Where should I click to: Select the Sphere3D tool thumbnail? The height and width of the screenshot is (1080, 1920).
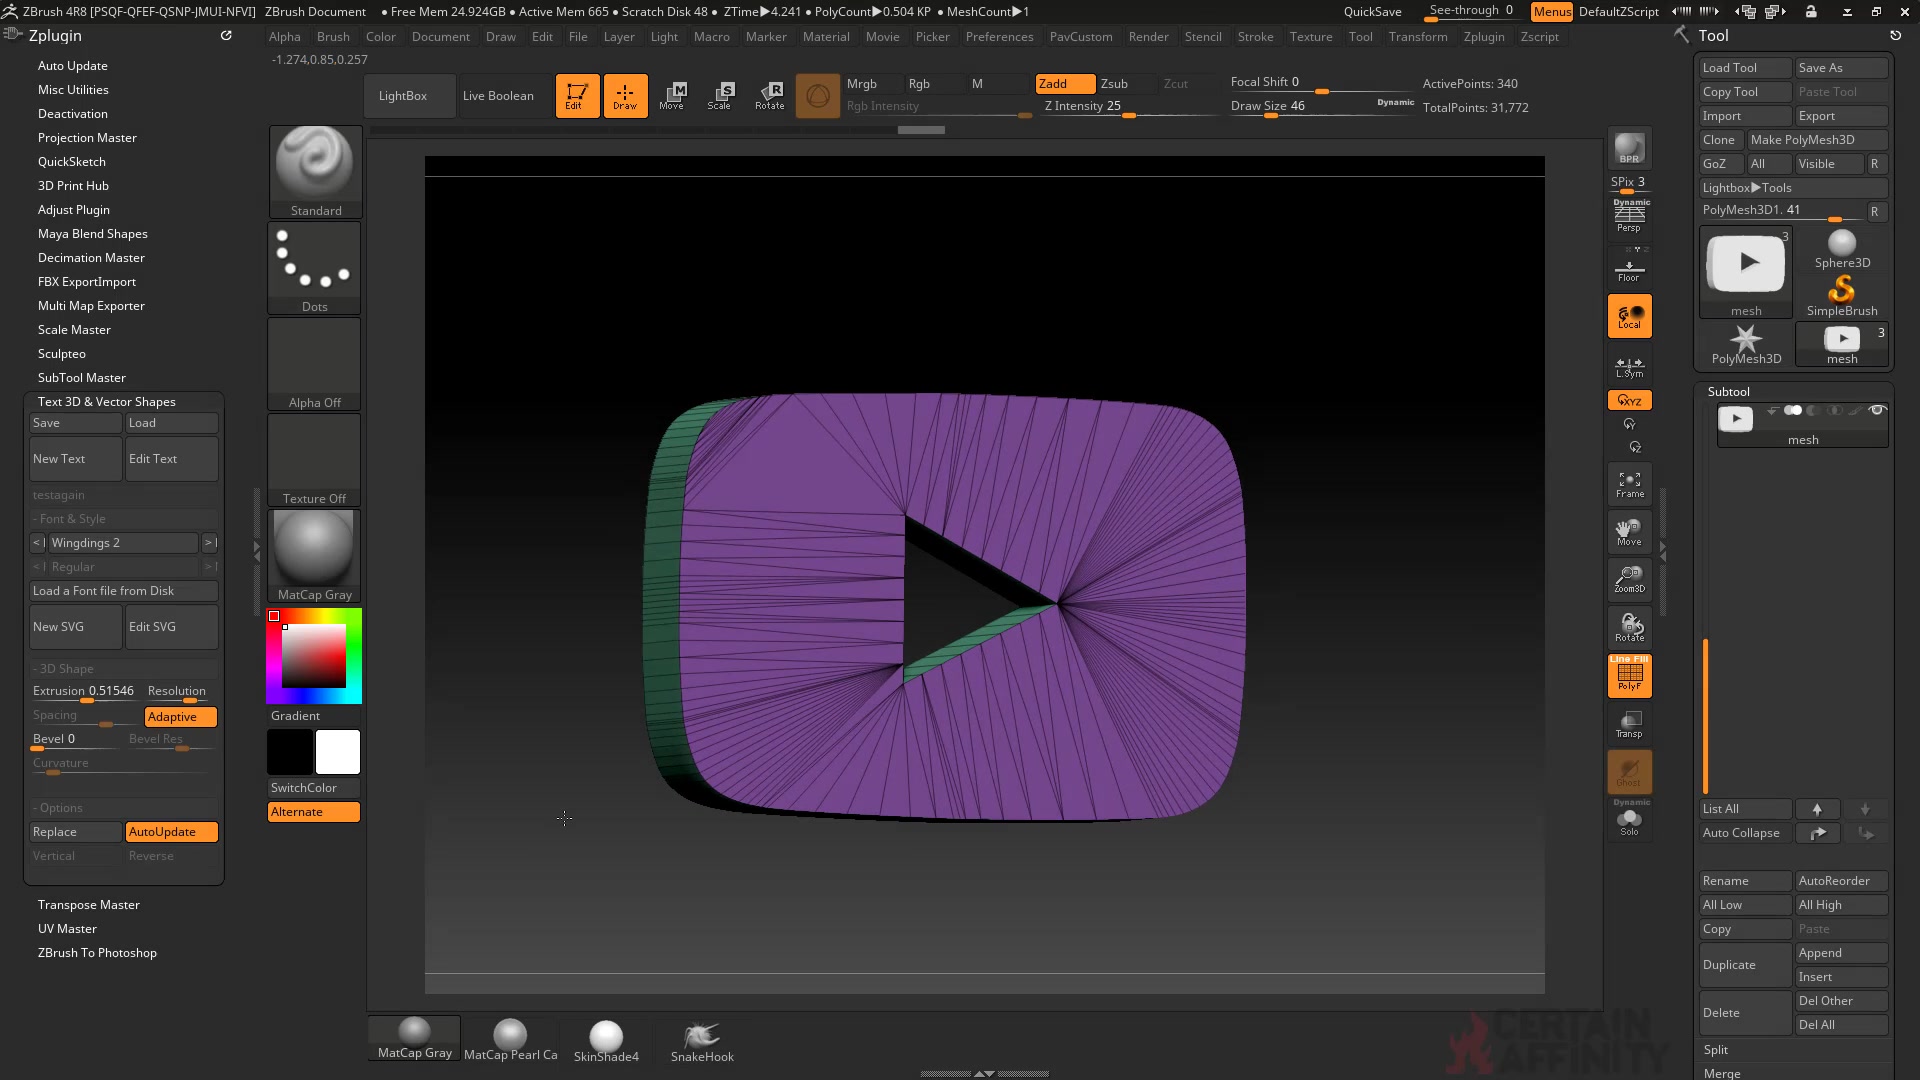pyautogui.click(x=1842, y=249)
